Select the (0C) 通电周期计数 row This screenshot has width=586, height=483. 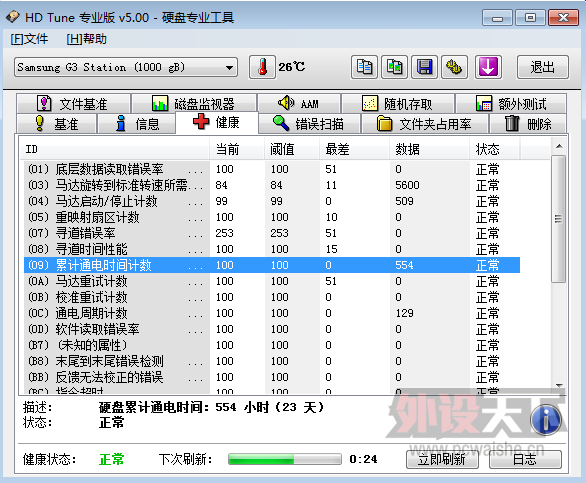click(272, 313)
